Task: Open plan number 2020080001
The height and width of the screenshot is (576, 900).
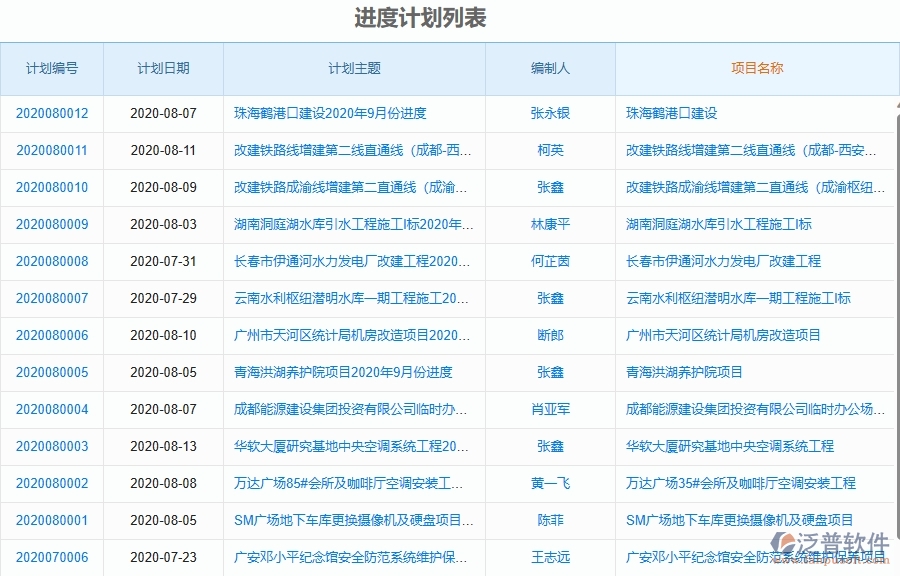Action: (52, 521)
